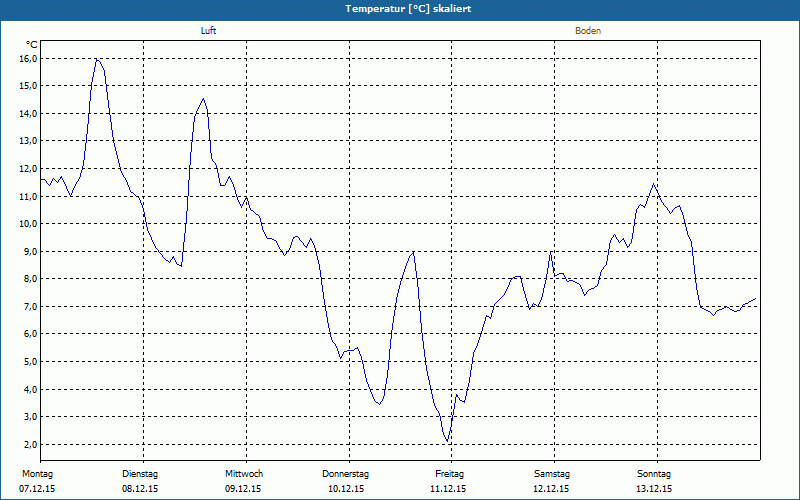The height and width of the screenshot is (500, 800).
Task: Click the 6,0 y-axis value
Action: coord(31,334)
